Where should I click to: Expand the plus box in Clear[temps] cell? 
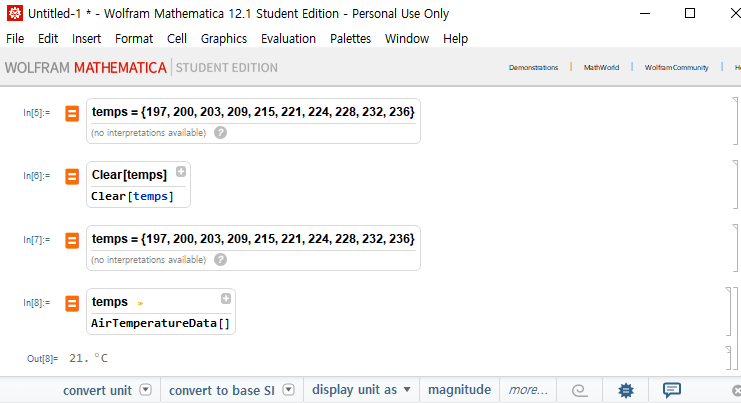[x=181, y=171]
